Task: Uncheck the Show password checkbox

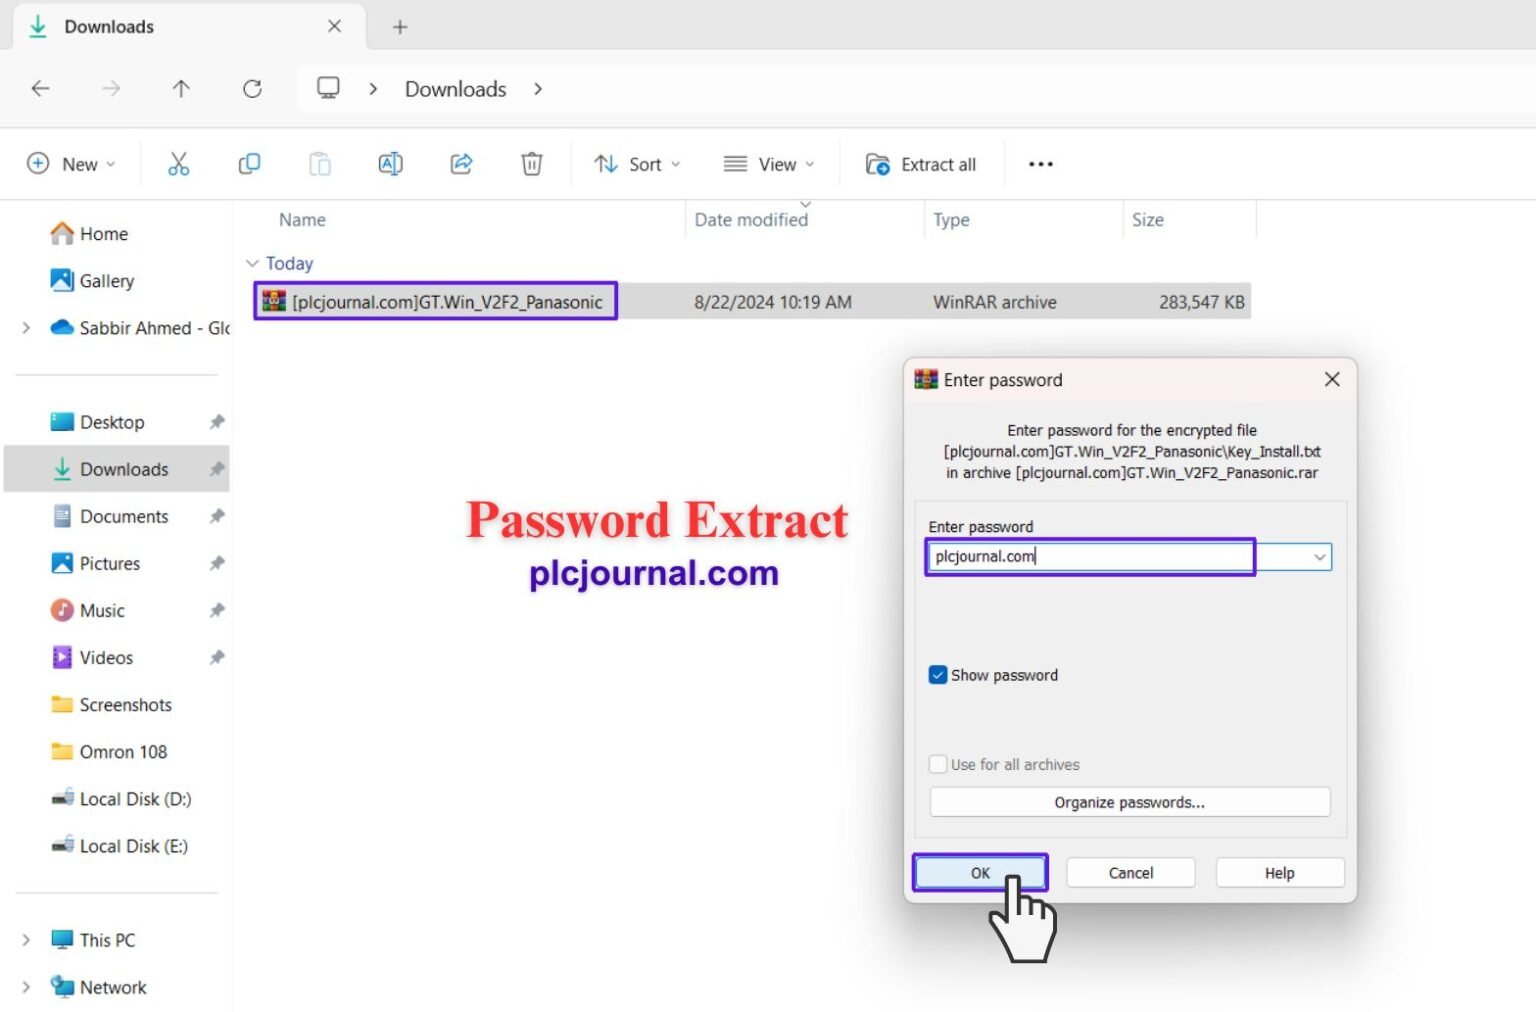Action: pos(937,675)
